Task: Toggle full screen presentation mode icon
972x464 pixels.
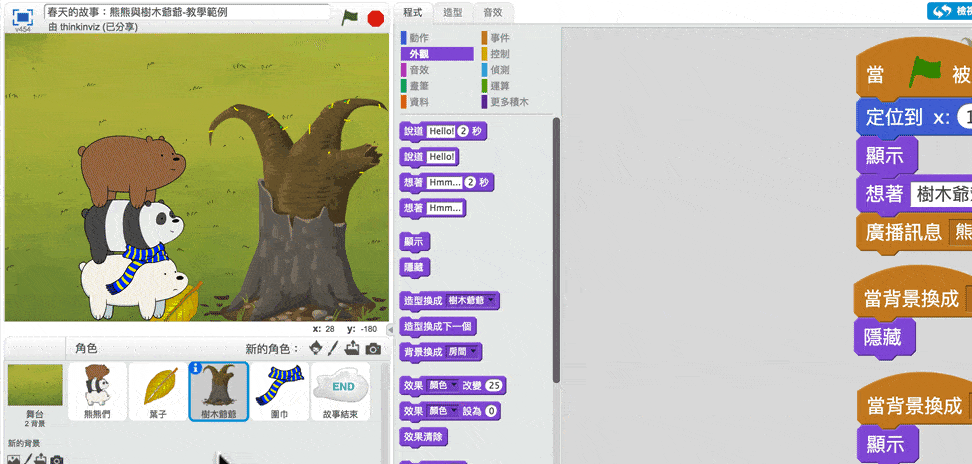Action: tap(23, 18)
